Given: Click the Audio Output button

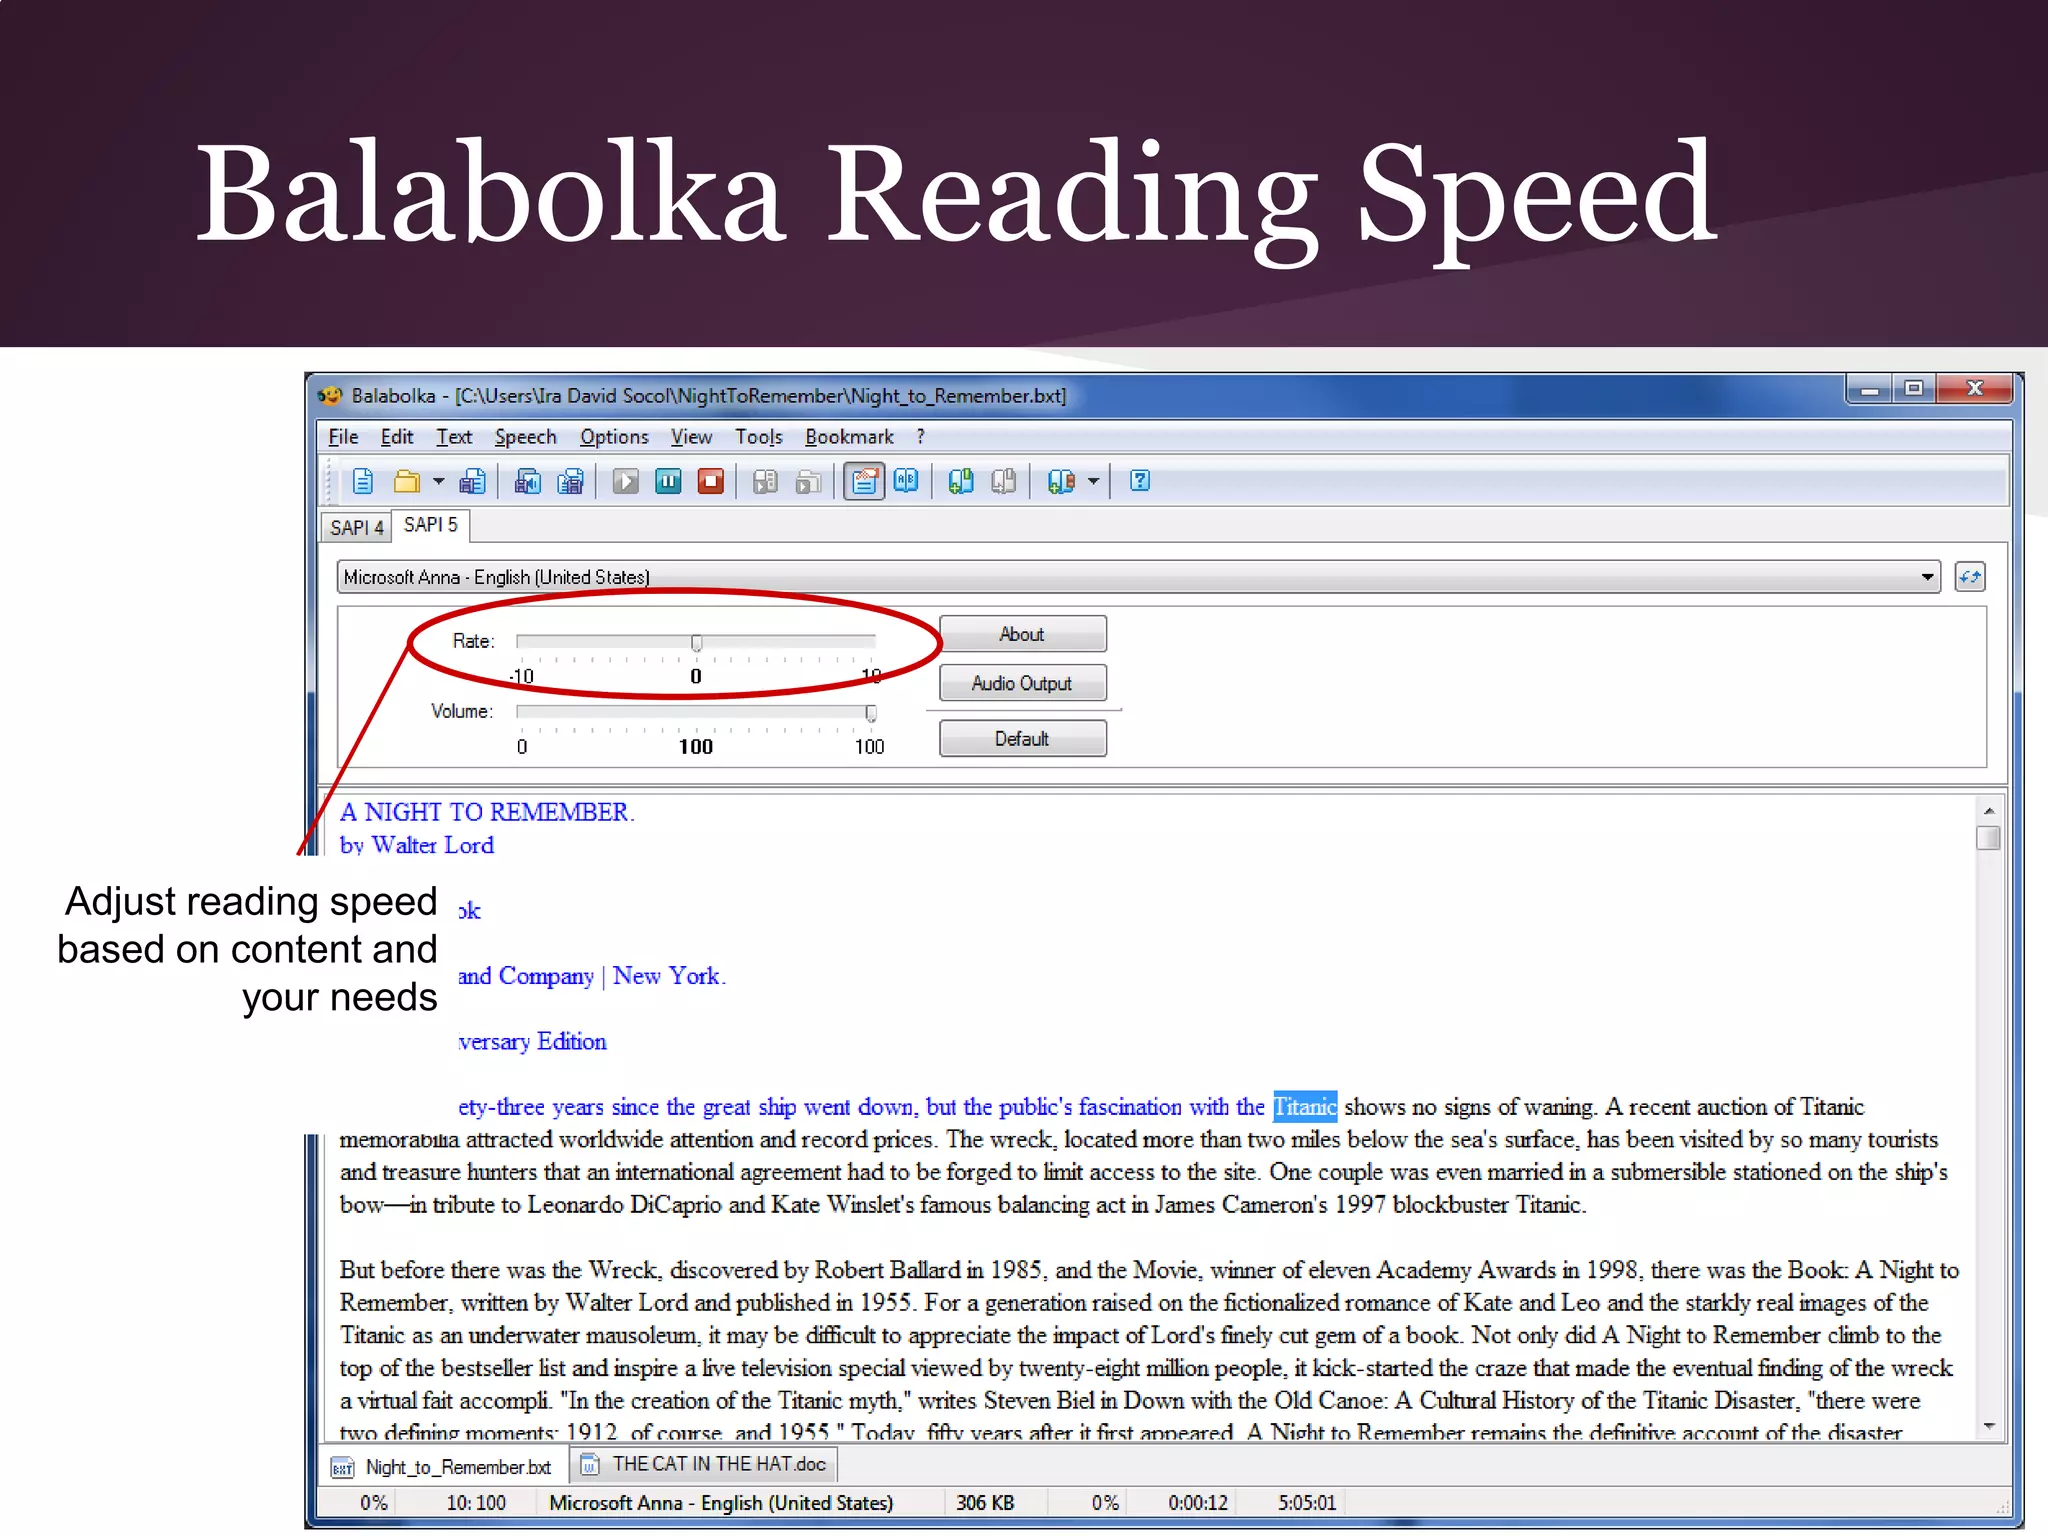Looking at the screenshot, I should click(x=1022, y=683).
